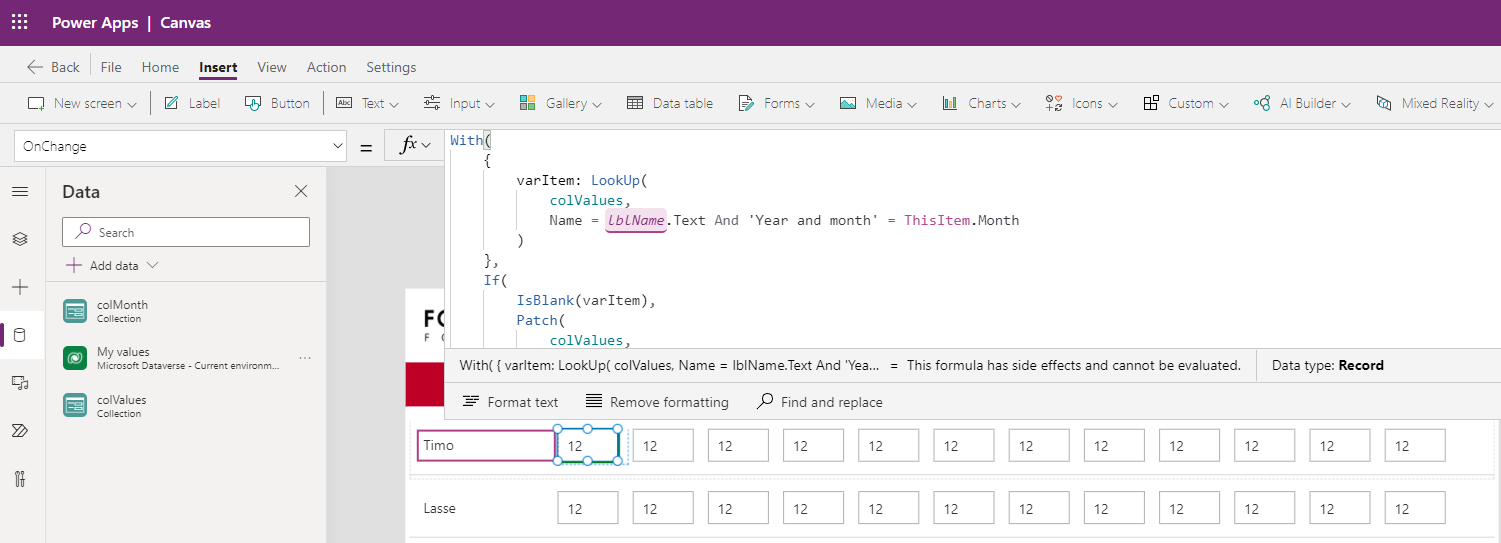Switch to the View tab

point(271,67)
